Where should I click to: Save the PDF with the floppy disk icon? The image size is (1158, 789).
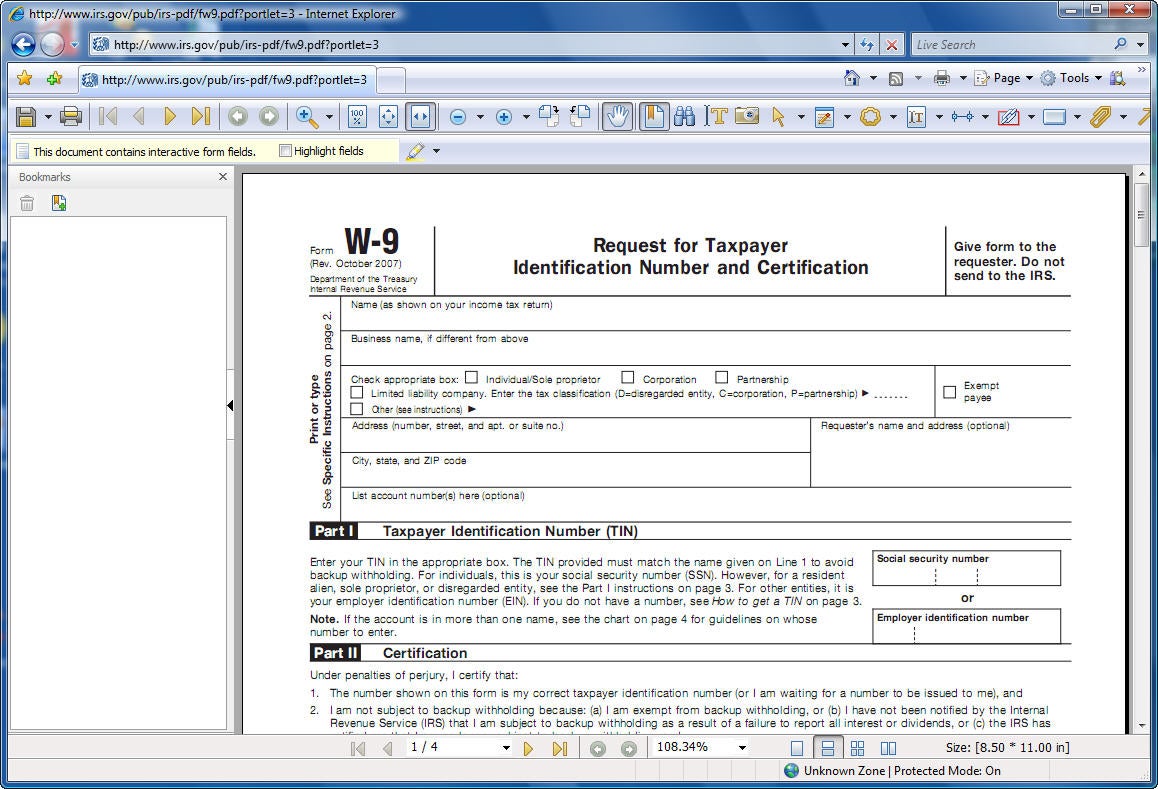[26, 117]
